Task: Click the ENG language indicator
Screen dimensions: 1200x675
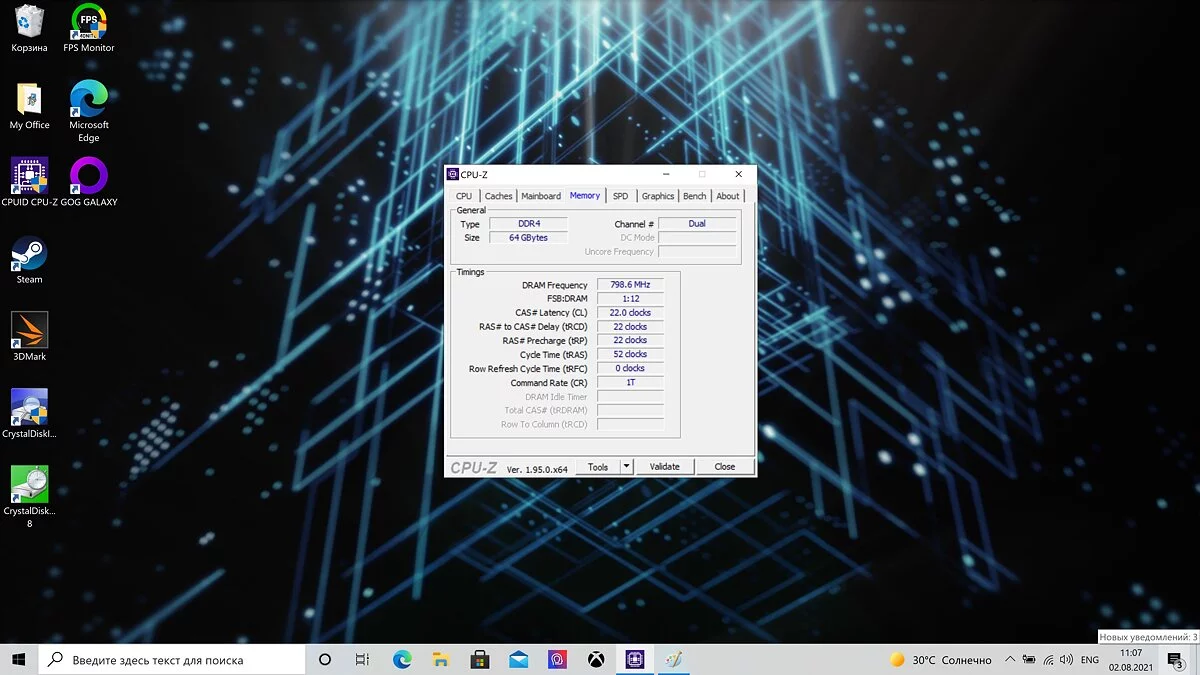Action: (x=1091, y=660)
